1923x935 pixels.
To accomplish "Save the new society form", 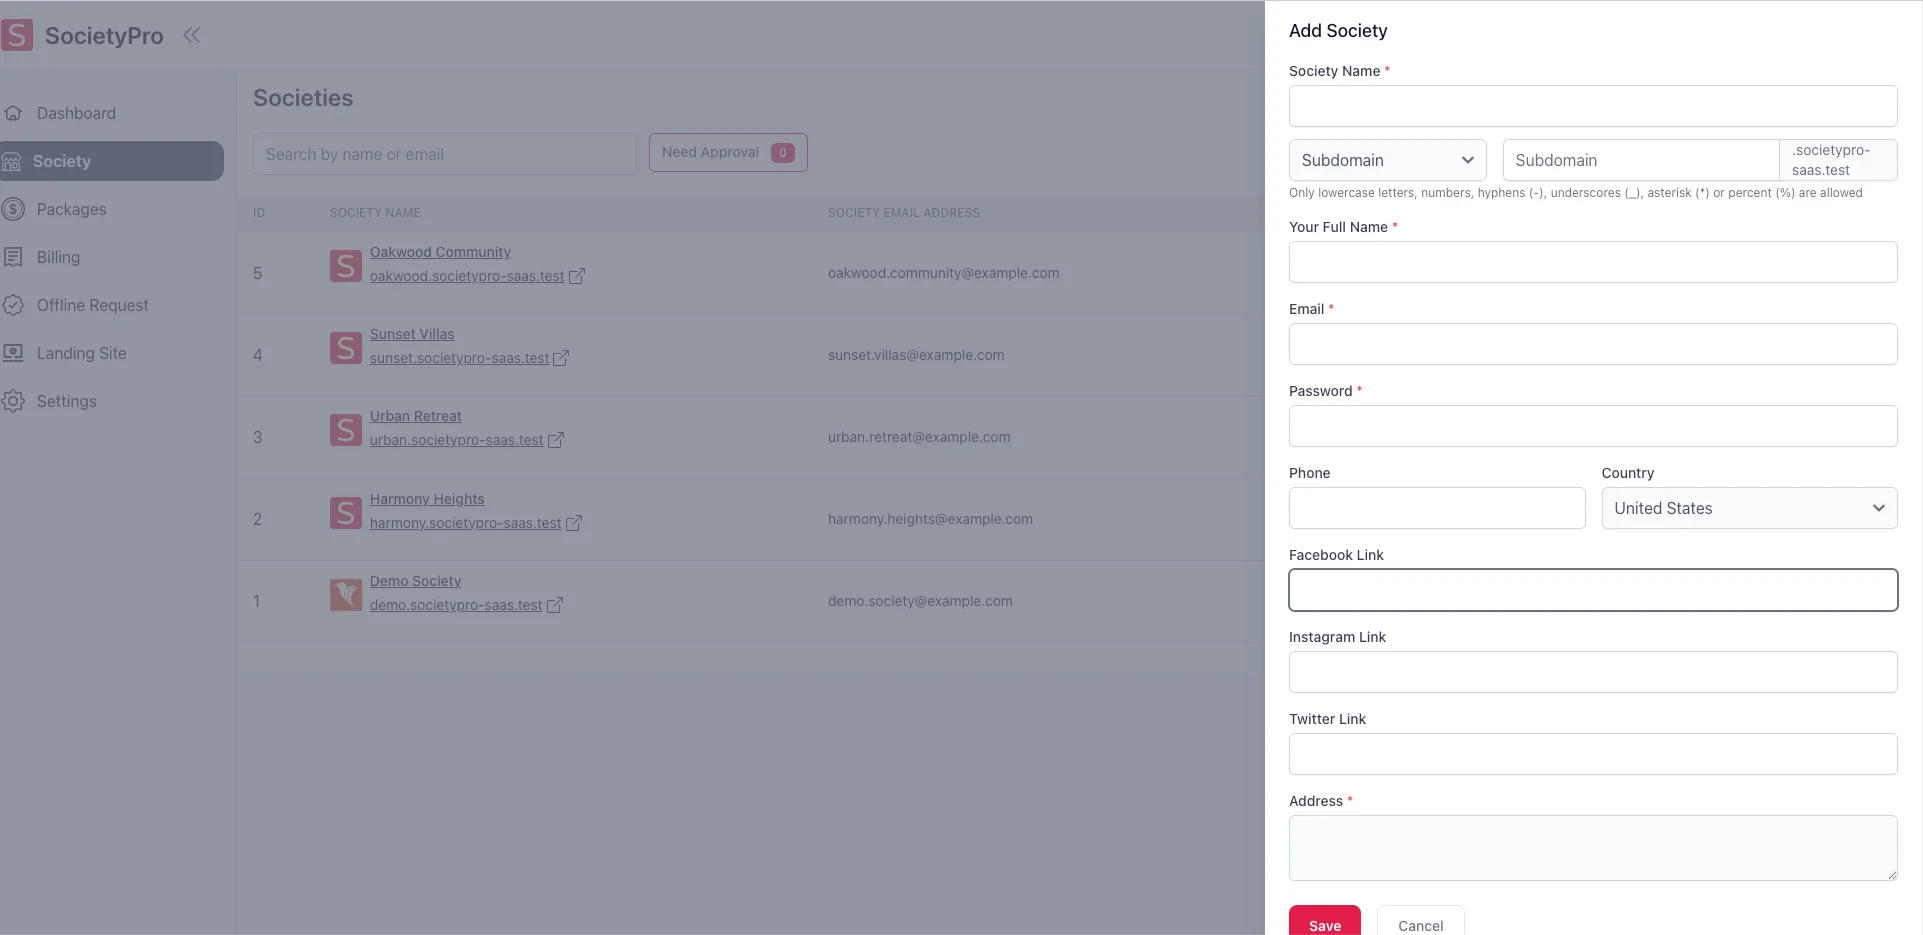I will point(1324,924).
